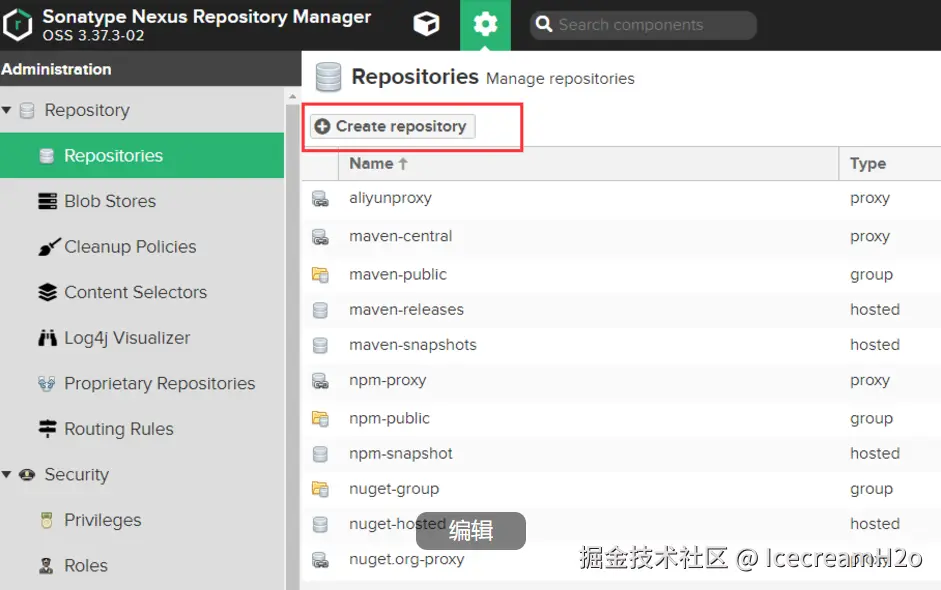941x590 pixels.
Task: Click the Content Selectors layers icon
Action: coord(47,292)
